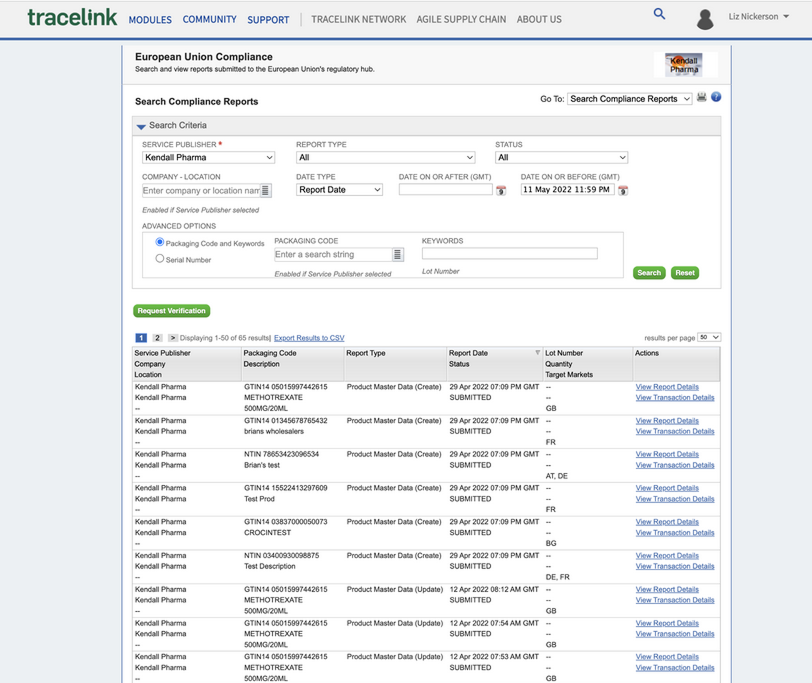Click the Lot Number column header
This screenshot has width=812, height=683.
[564, 353]
